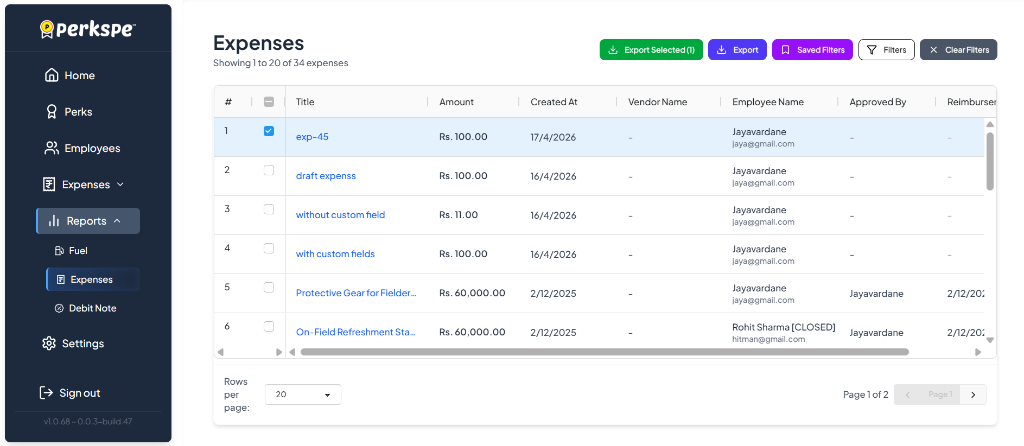Click the previous page arrow
This screenshot has height=446, width=1024.
[x=908, y=394]
